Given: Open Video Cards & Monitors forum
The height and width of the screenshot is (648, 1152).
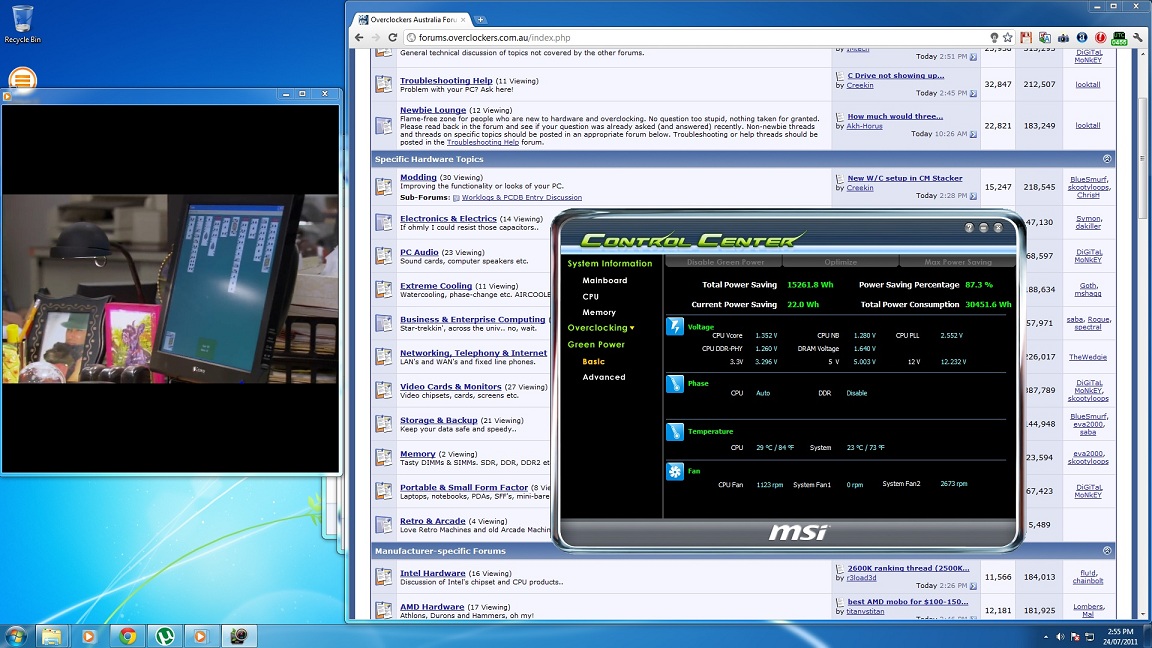Looking at the screenshot, I should 450,386.
